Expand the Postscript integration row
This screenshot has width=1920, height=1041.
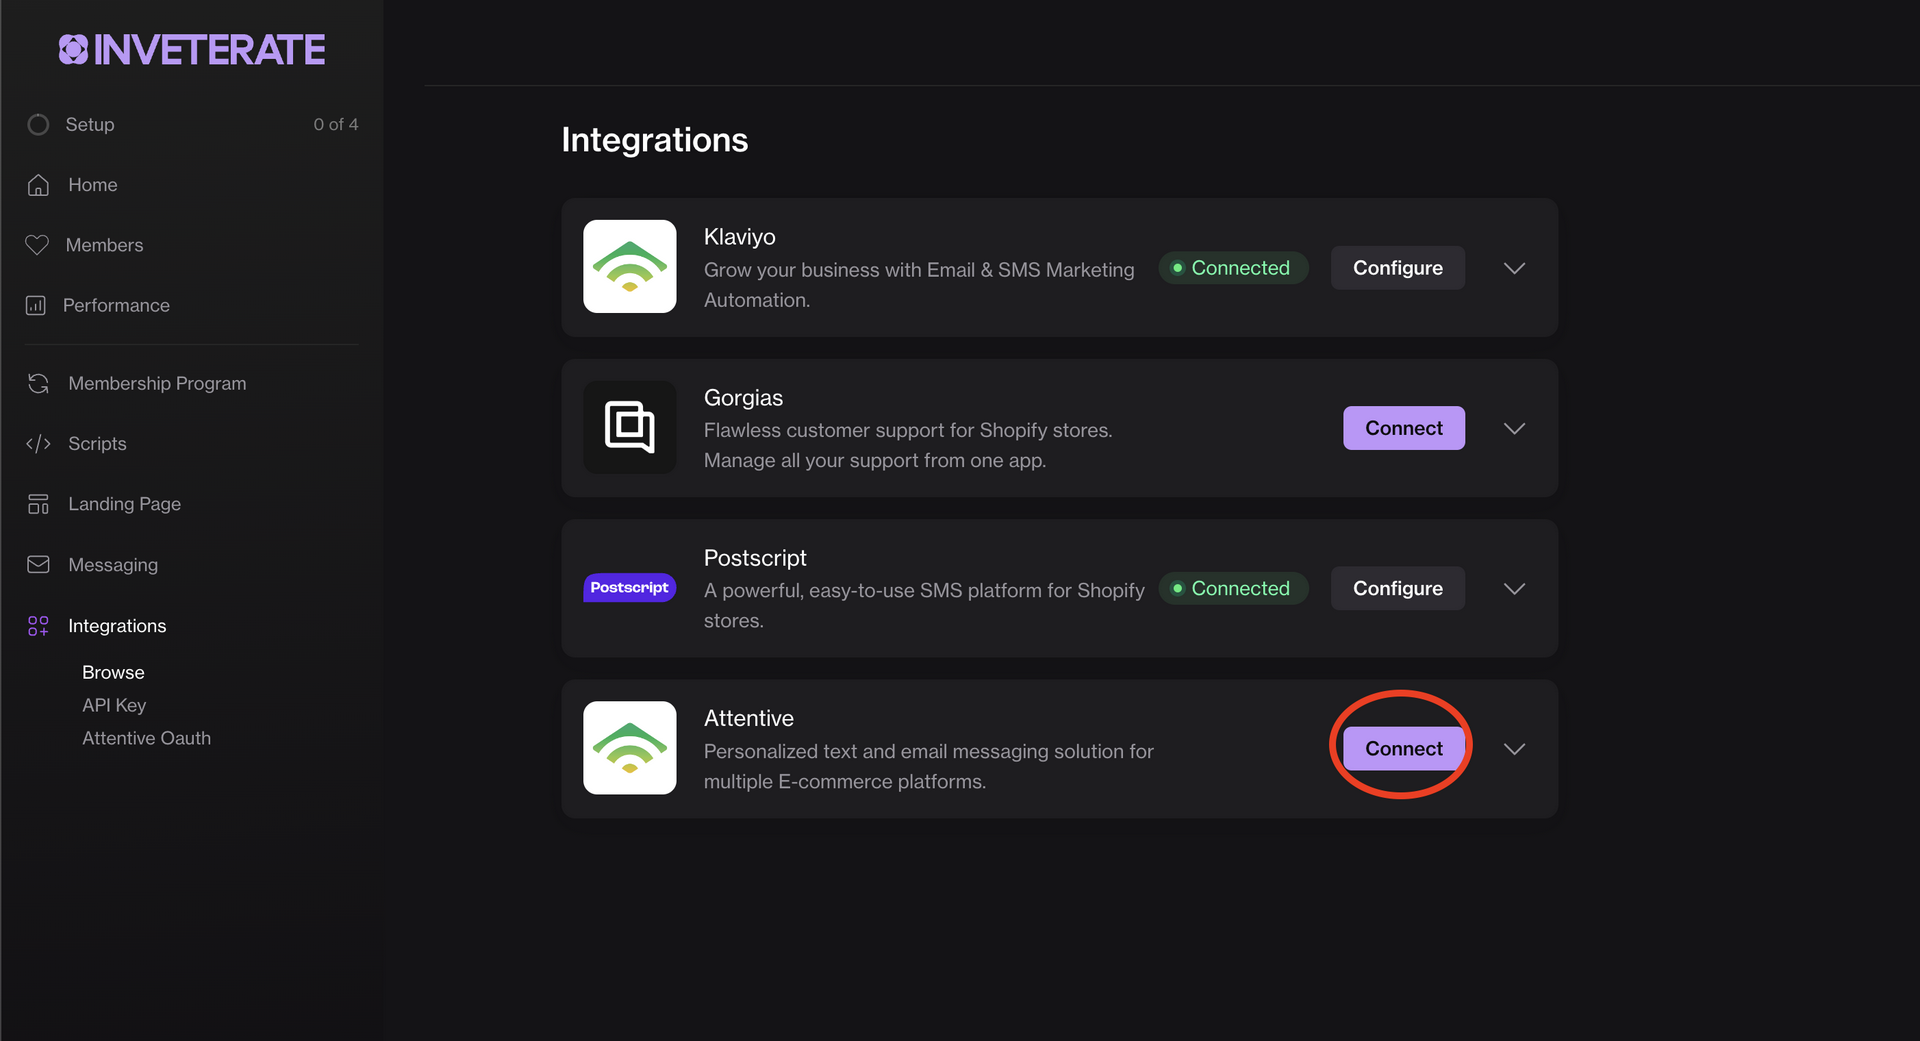click(1514, 589)
